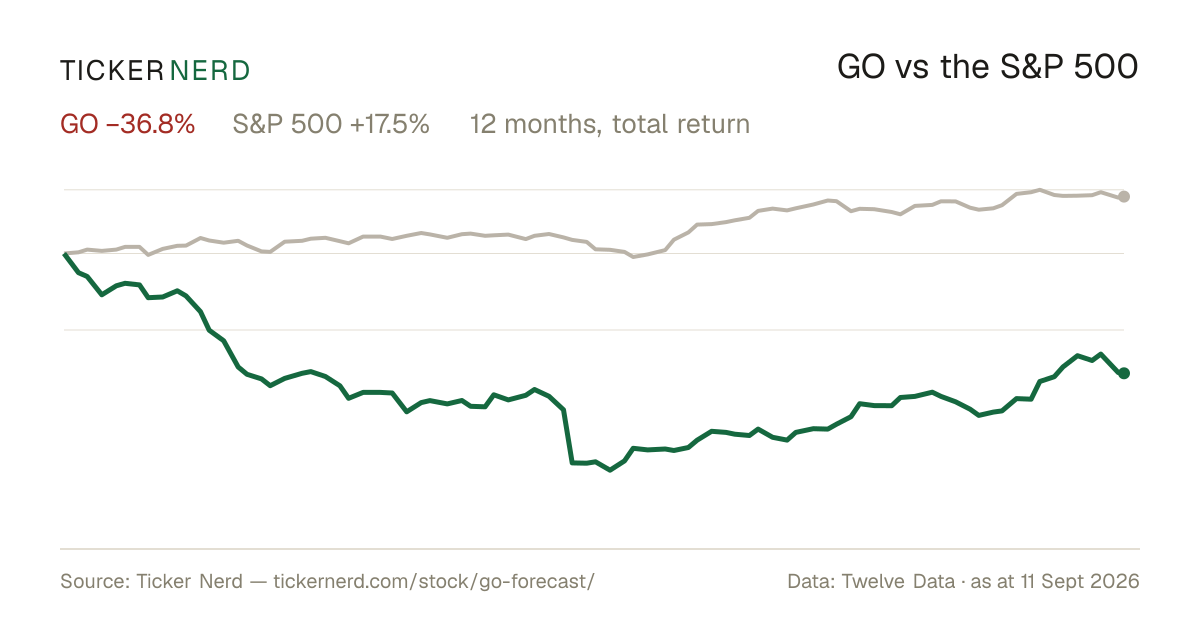
Task: Click the S&P 500 line's dip near mid-chart
Action: point(633,257)
